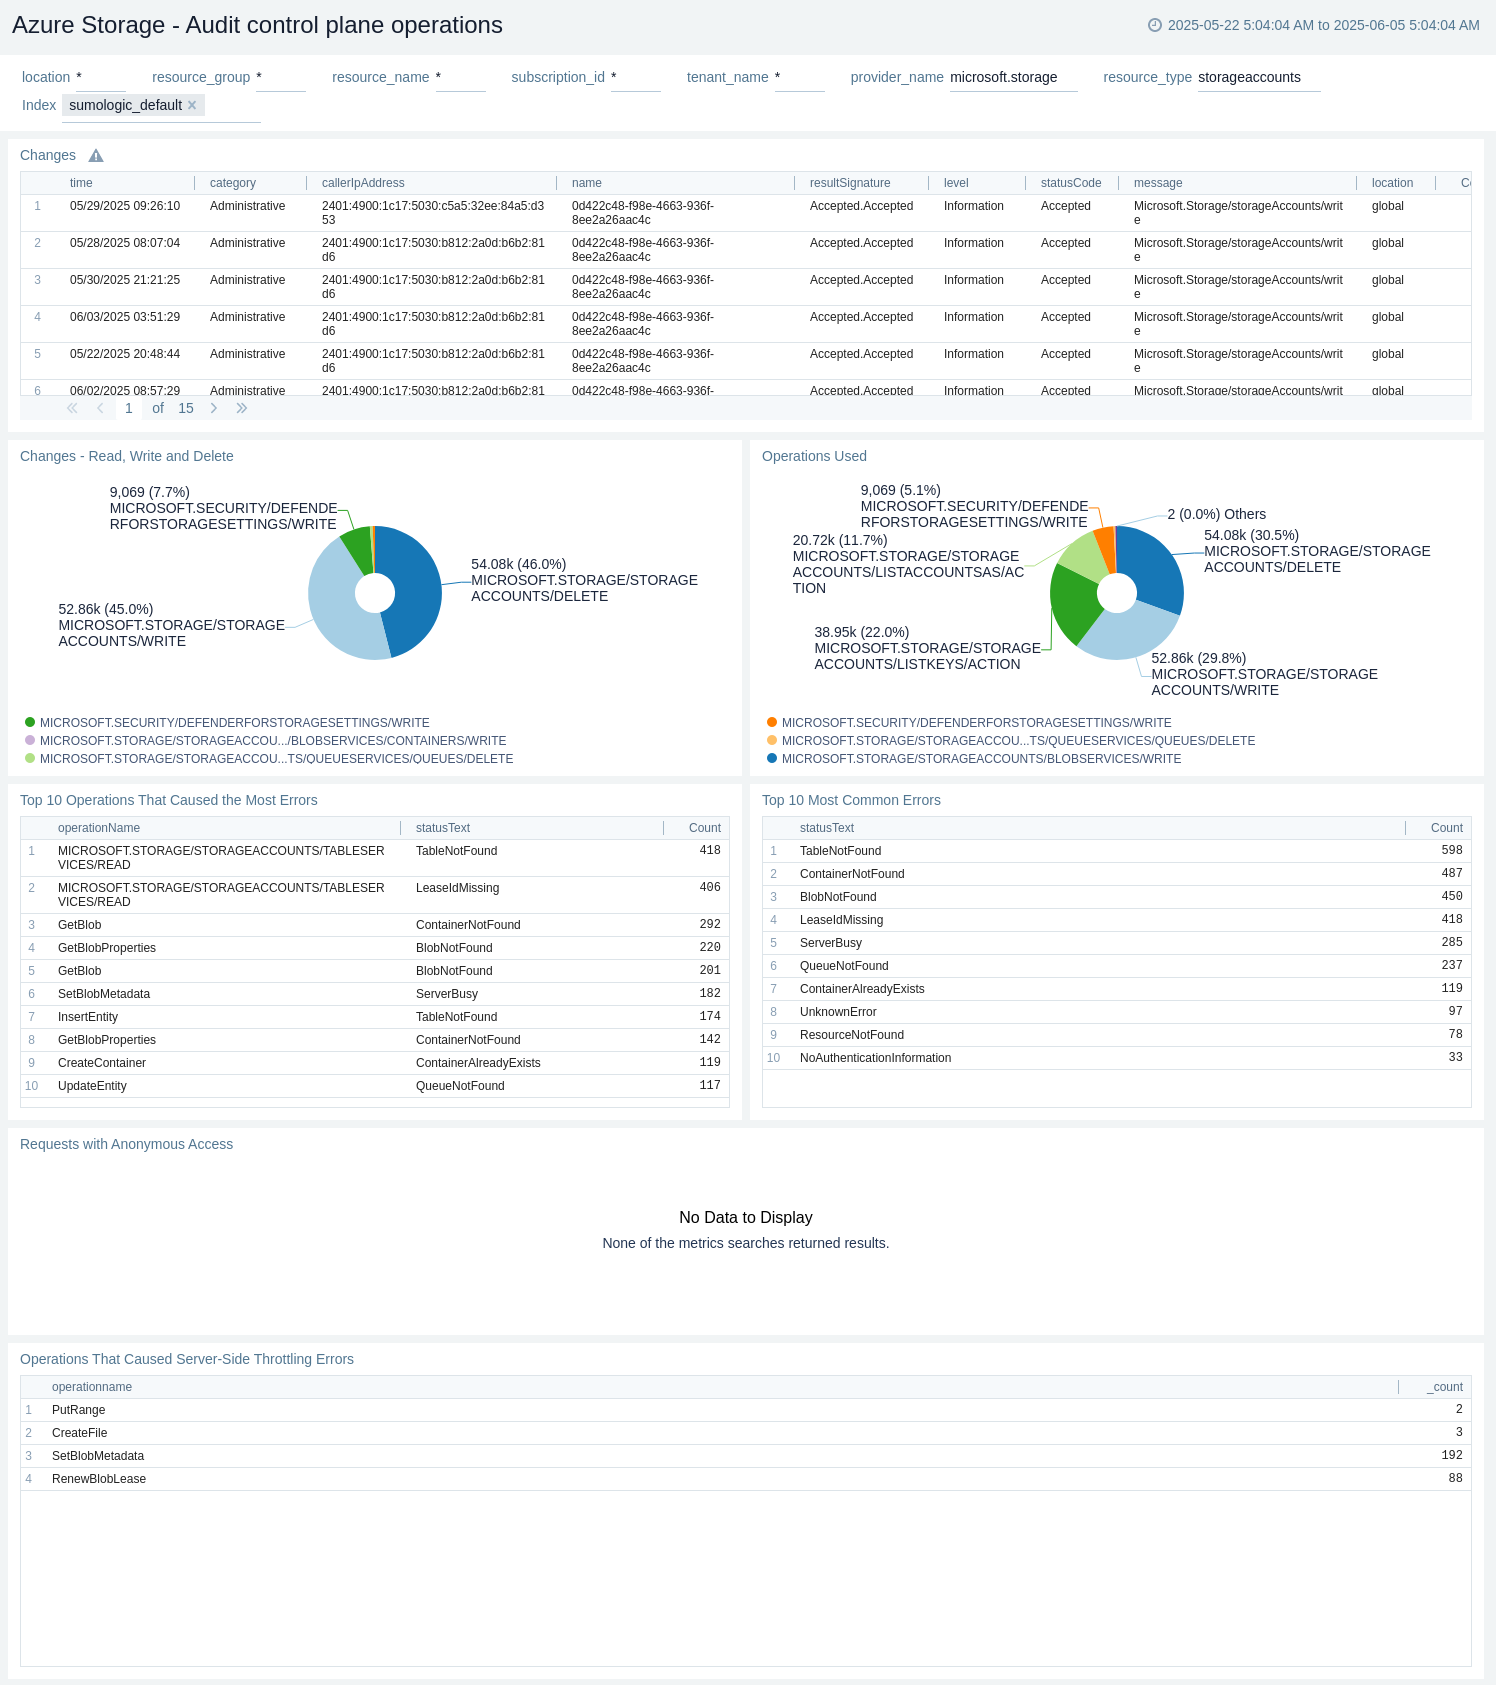This screenshot has height=1685, width=1496.
Task: Open the Operations Used panel title
Action: [814, 456]
